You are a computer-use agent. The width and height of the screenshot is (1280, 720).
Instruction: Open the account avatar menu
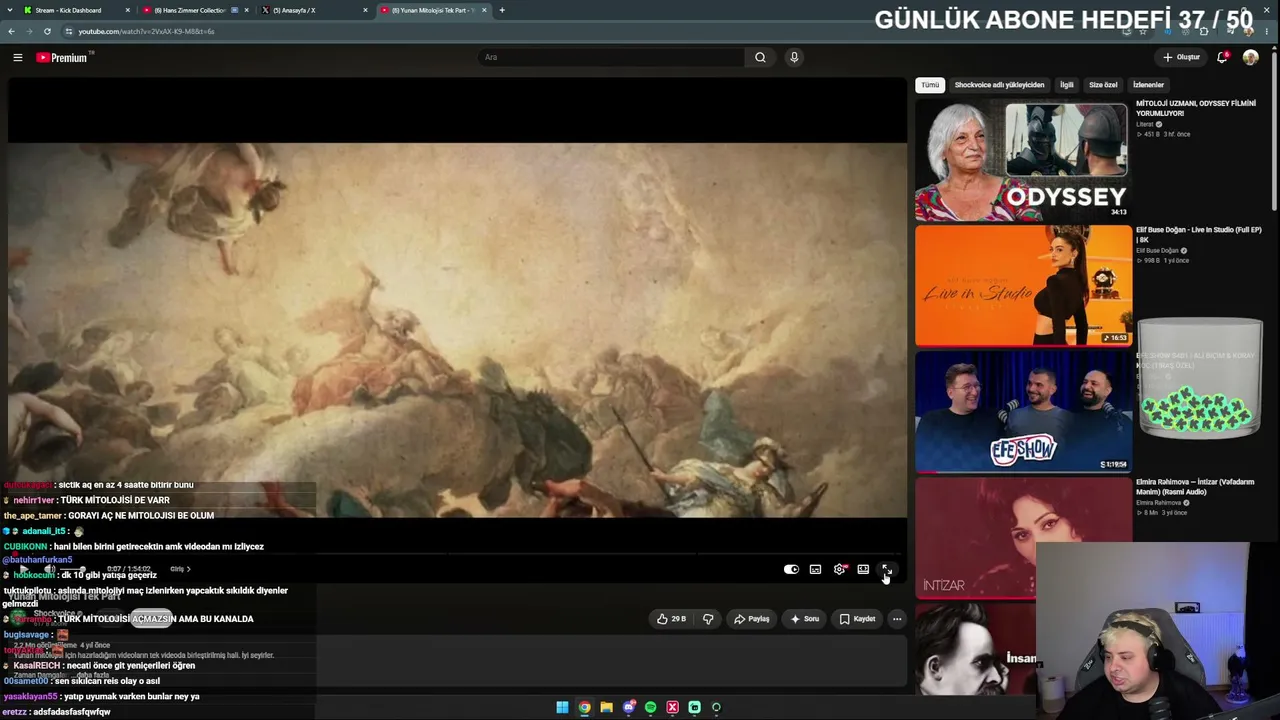point(1250,57)
